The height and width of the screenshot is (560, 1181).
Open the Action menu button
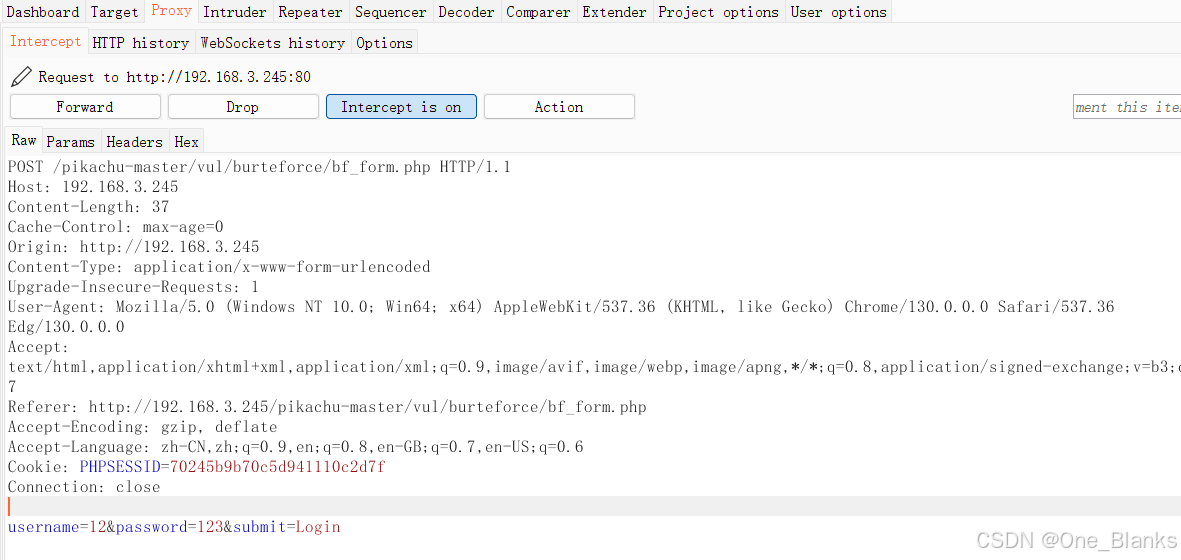coord(559,107)
